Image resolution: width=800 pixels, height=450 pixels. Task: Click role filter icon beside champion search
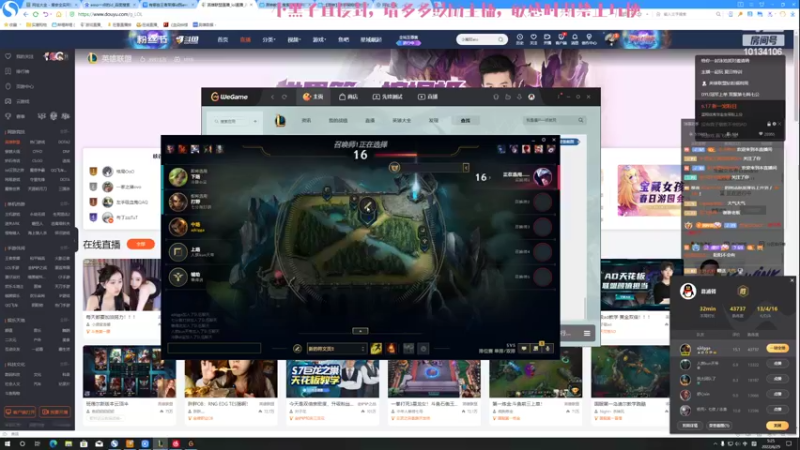point(394,167)
